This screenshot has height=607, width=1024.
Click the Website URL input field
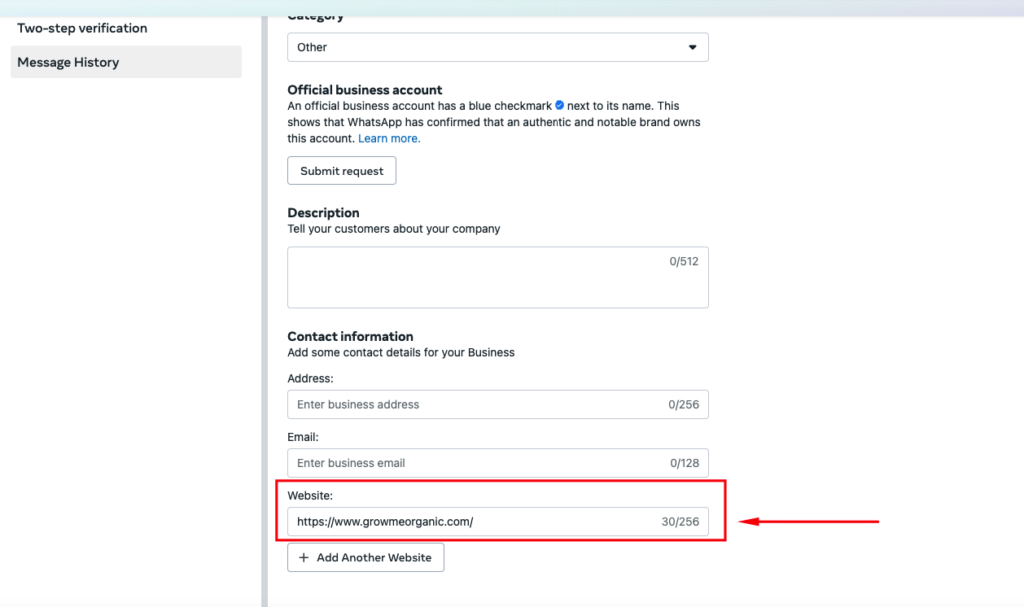coord(498,521)
